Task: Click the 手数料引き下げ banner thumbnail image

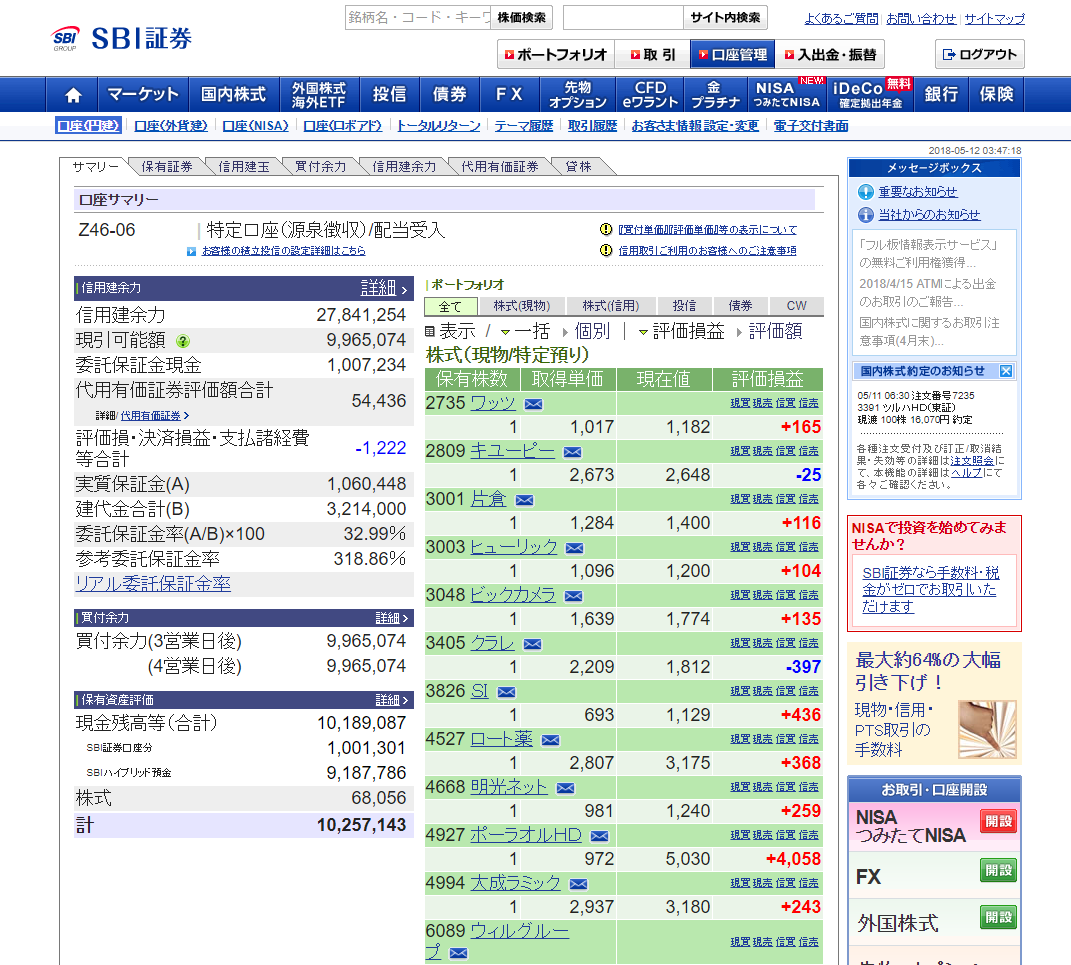Action: 986,729
